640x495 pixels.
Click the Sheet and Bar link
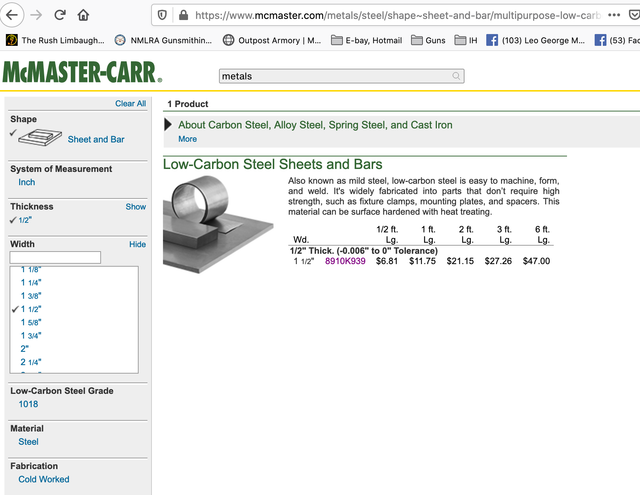pyautogui.click(x=96, y=140)
